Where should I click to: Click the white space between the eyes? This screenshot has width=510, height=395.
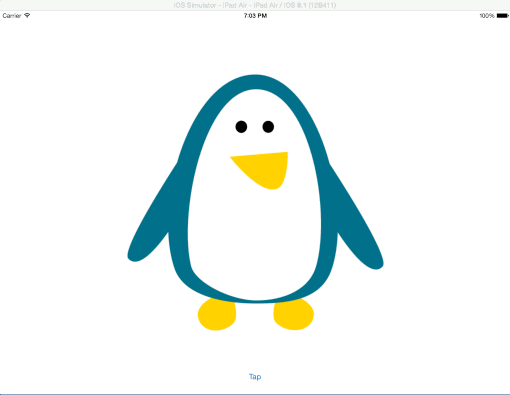coord(255,127)
